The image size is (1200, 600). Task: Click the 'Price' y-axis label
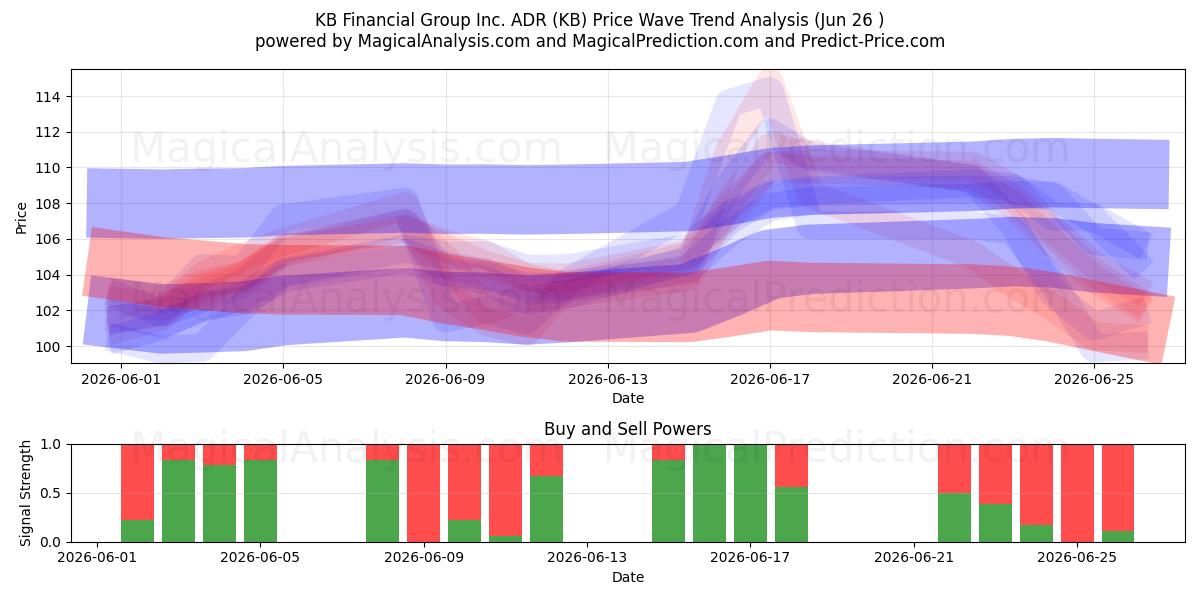[22, 216]
